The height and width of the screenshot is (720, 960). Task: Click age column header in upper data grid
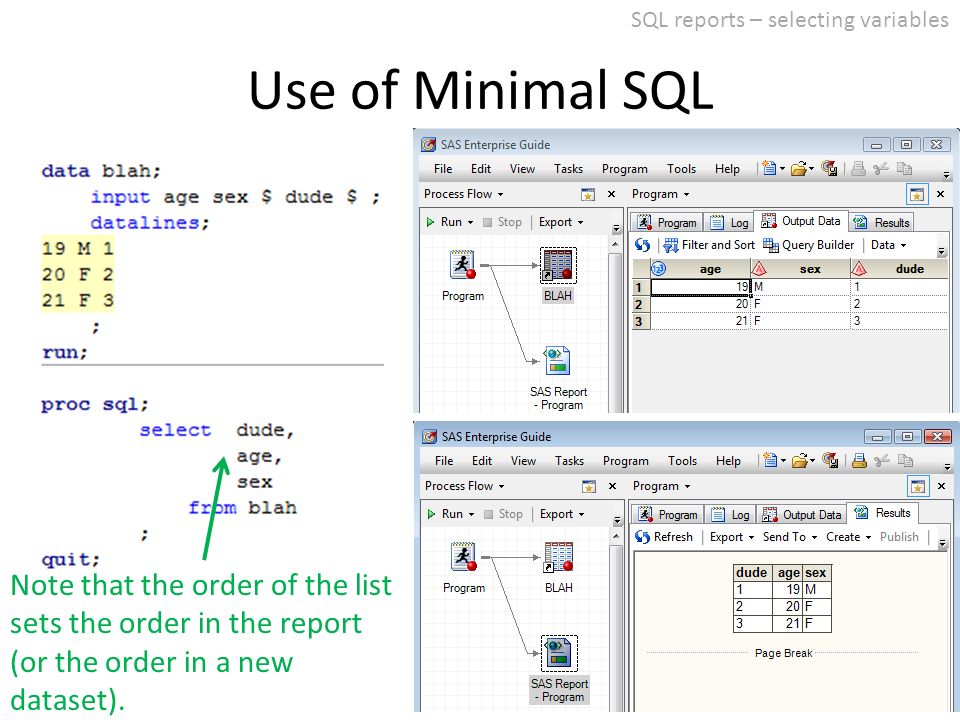(700, 269)
